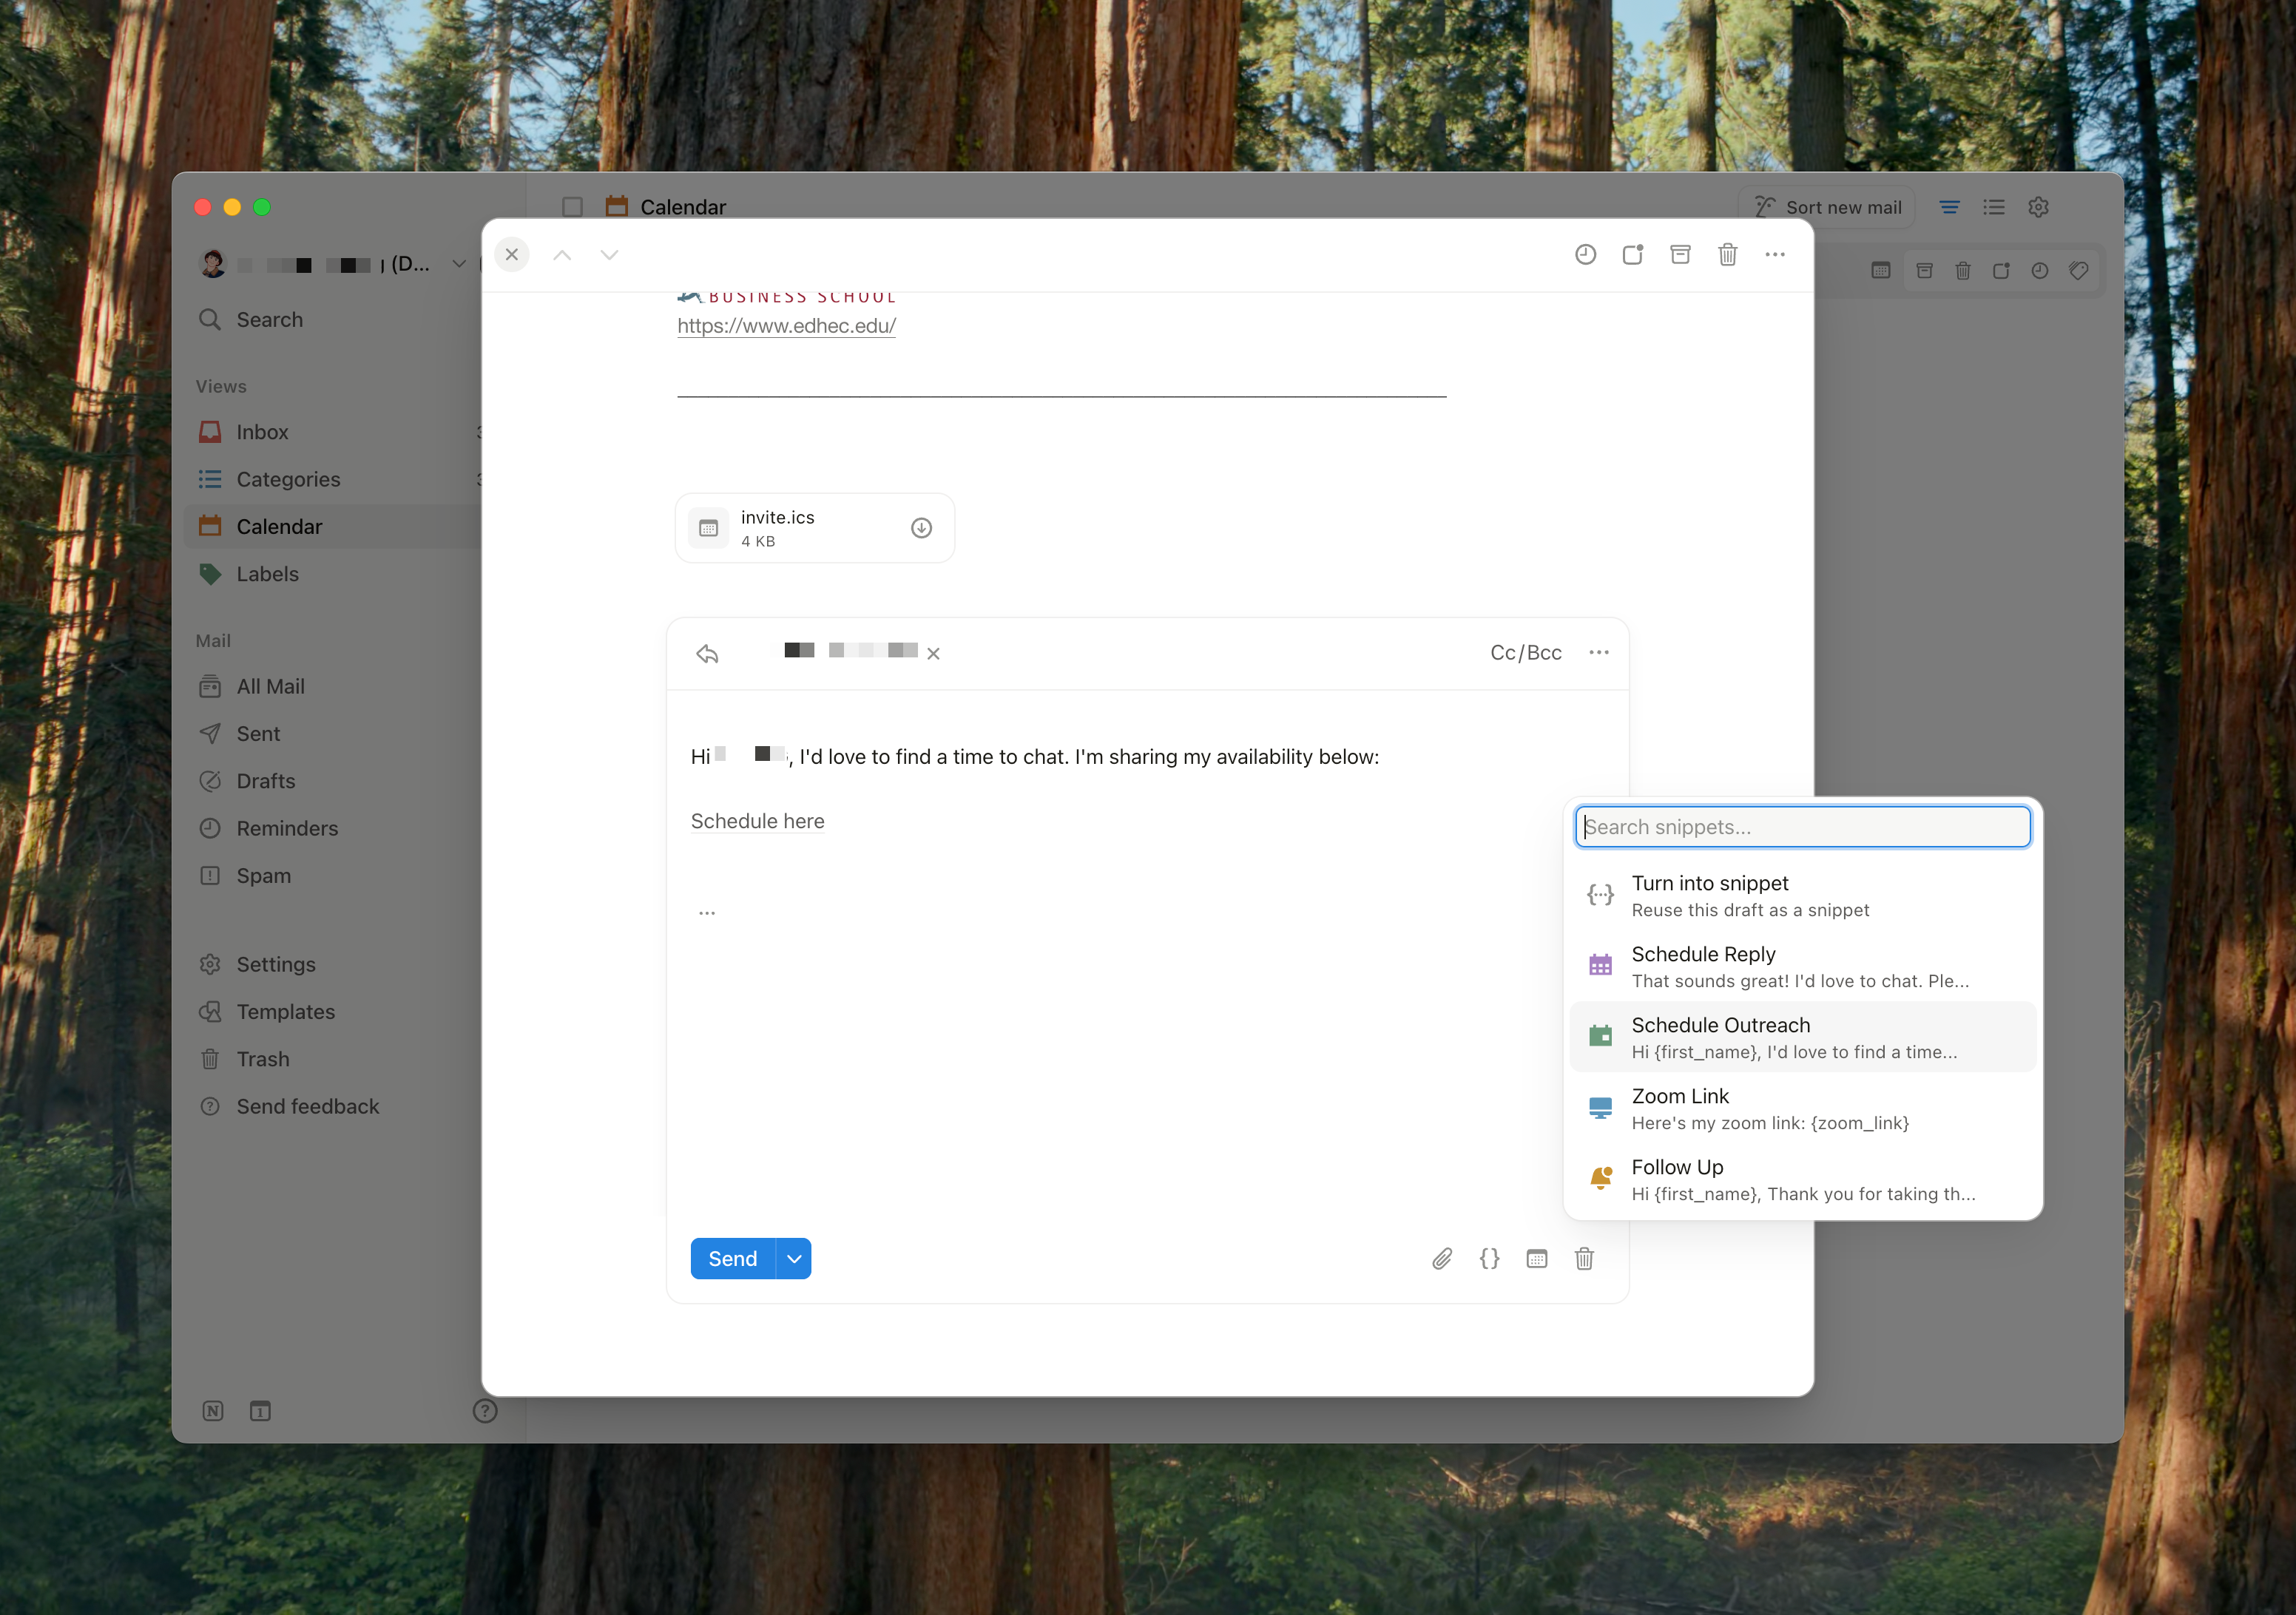Open the account switcher chevron in sidebar

pyautogui.click(x=459, y=264)
